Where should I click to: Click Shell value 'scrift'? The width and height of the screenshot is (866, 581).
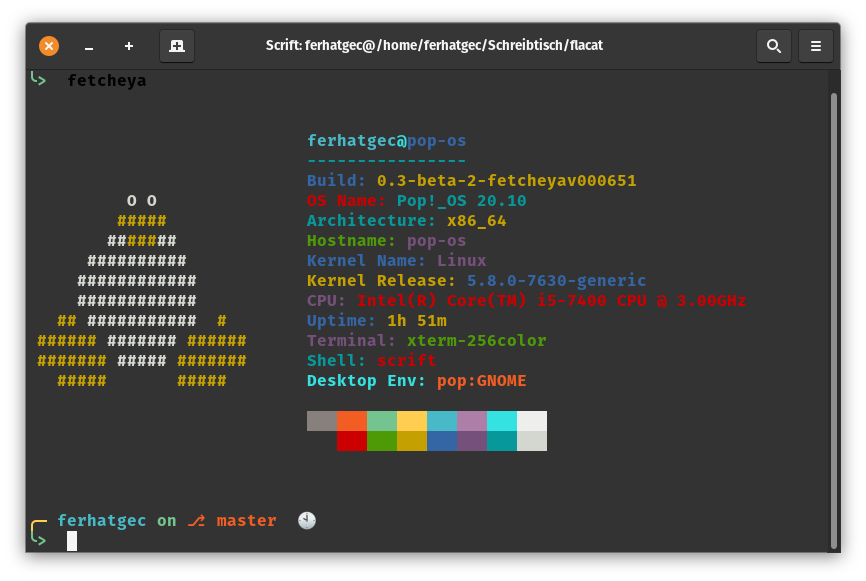coord(407,361)
